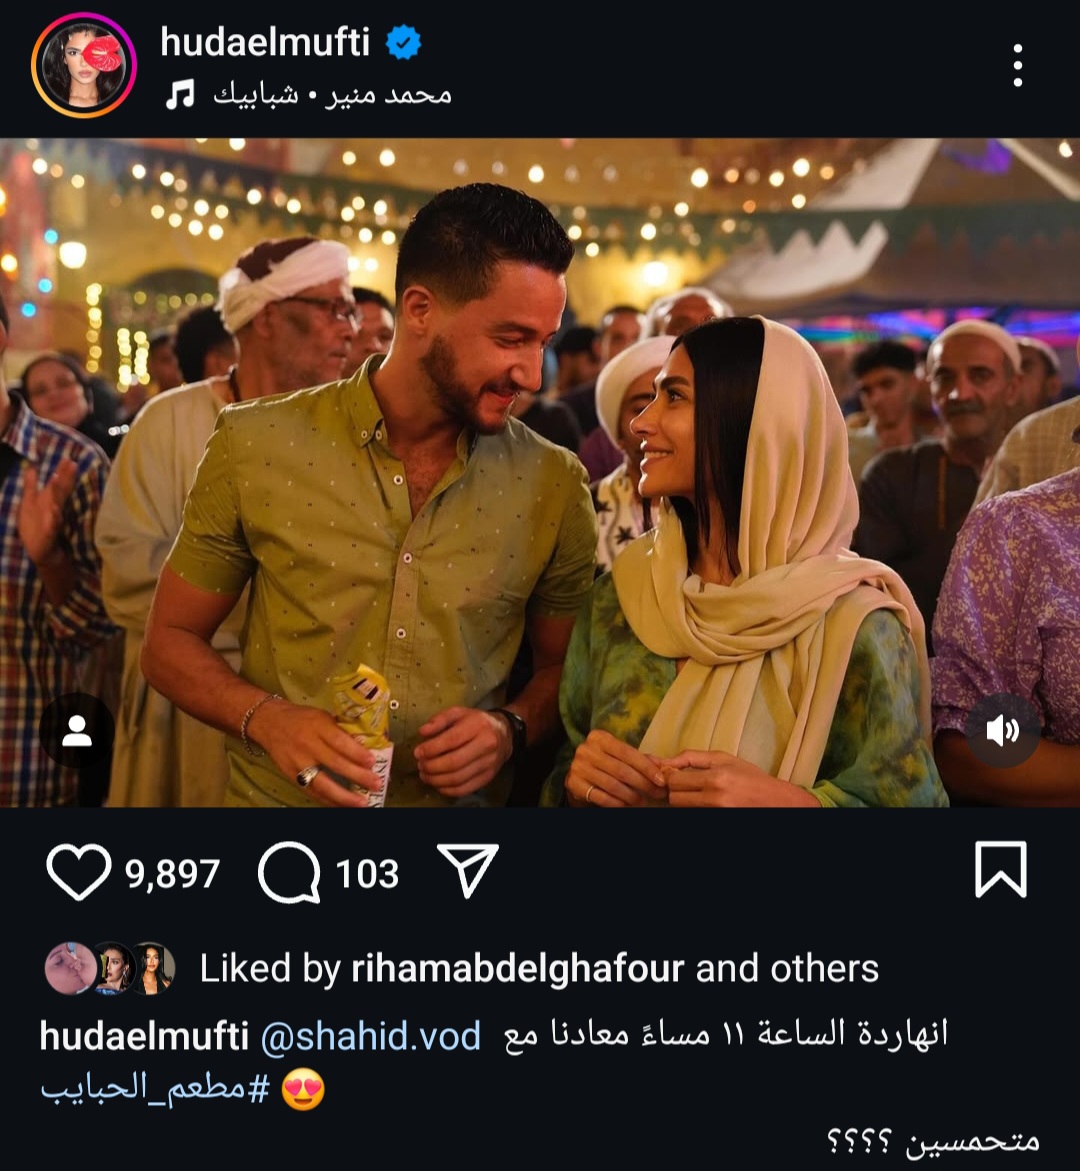Tap the blue verified badge
Image resolution: width=1080 pixels, height=1171 pixels.
[403, 42]
